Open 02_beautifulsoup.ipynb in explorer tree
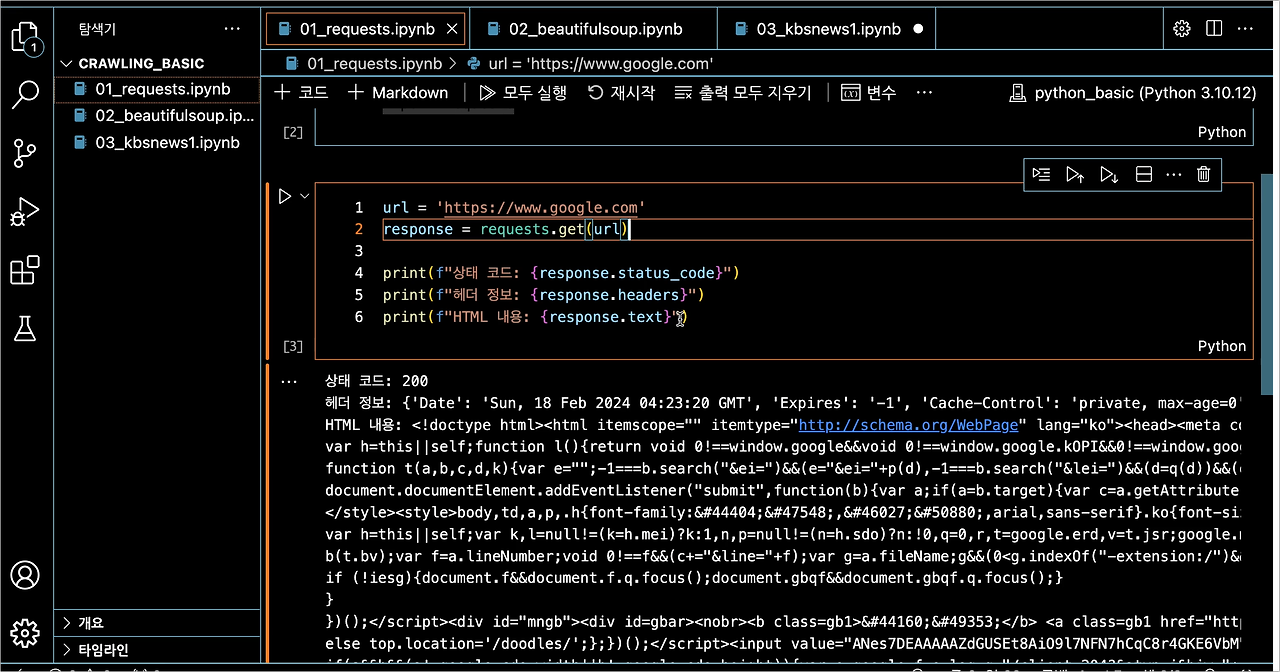 click(x=158, y=116)
